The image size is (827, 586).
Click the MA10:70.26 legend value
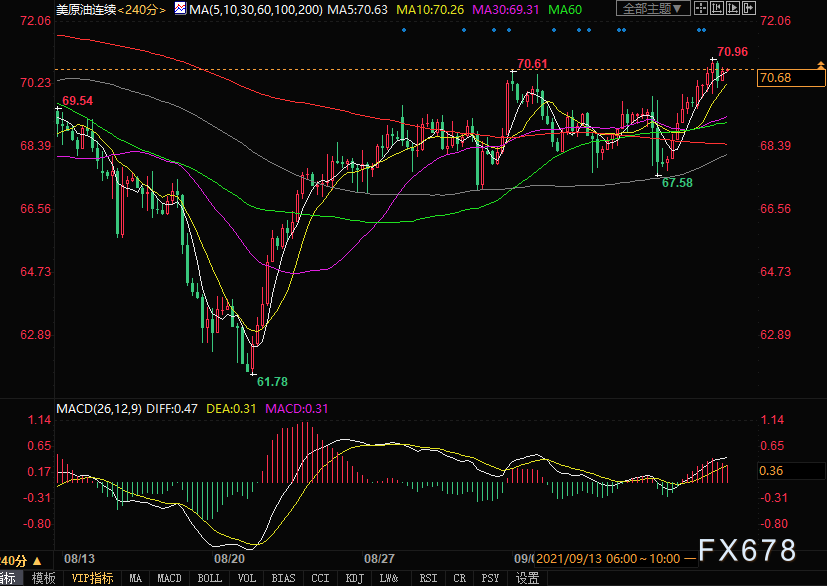[430, 9]
